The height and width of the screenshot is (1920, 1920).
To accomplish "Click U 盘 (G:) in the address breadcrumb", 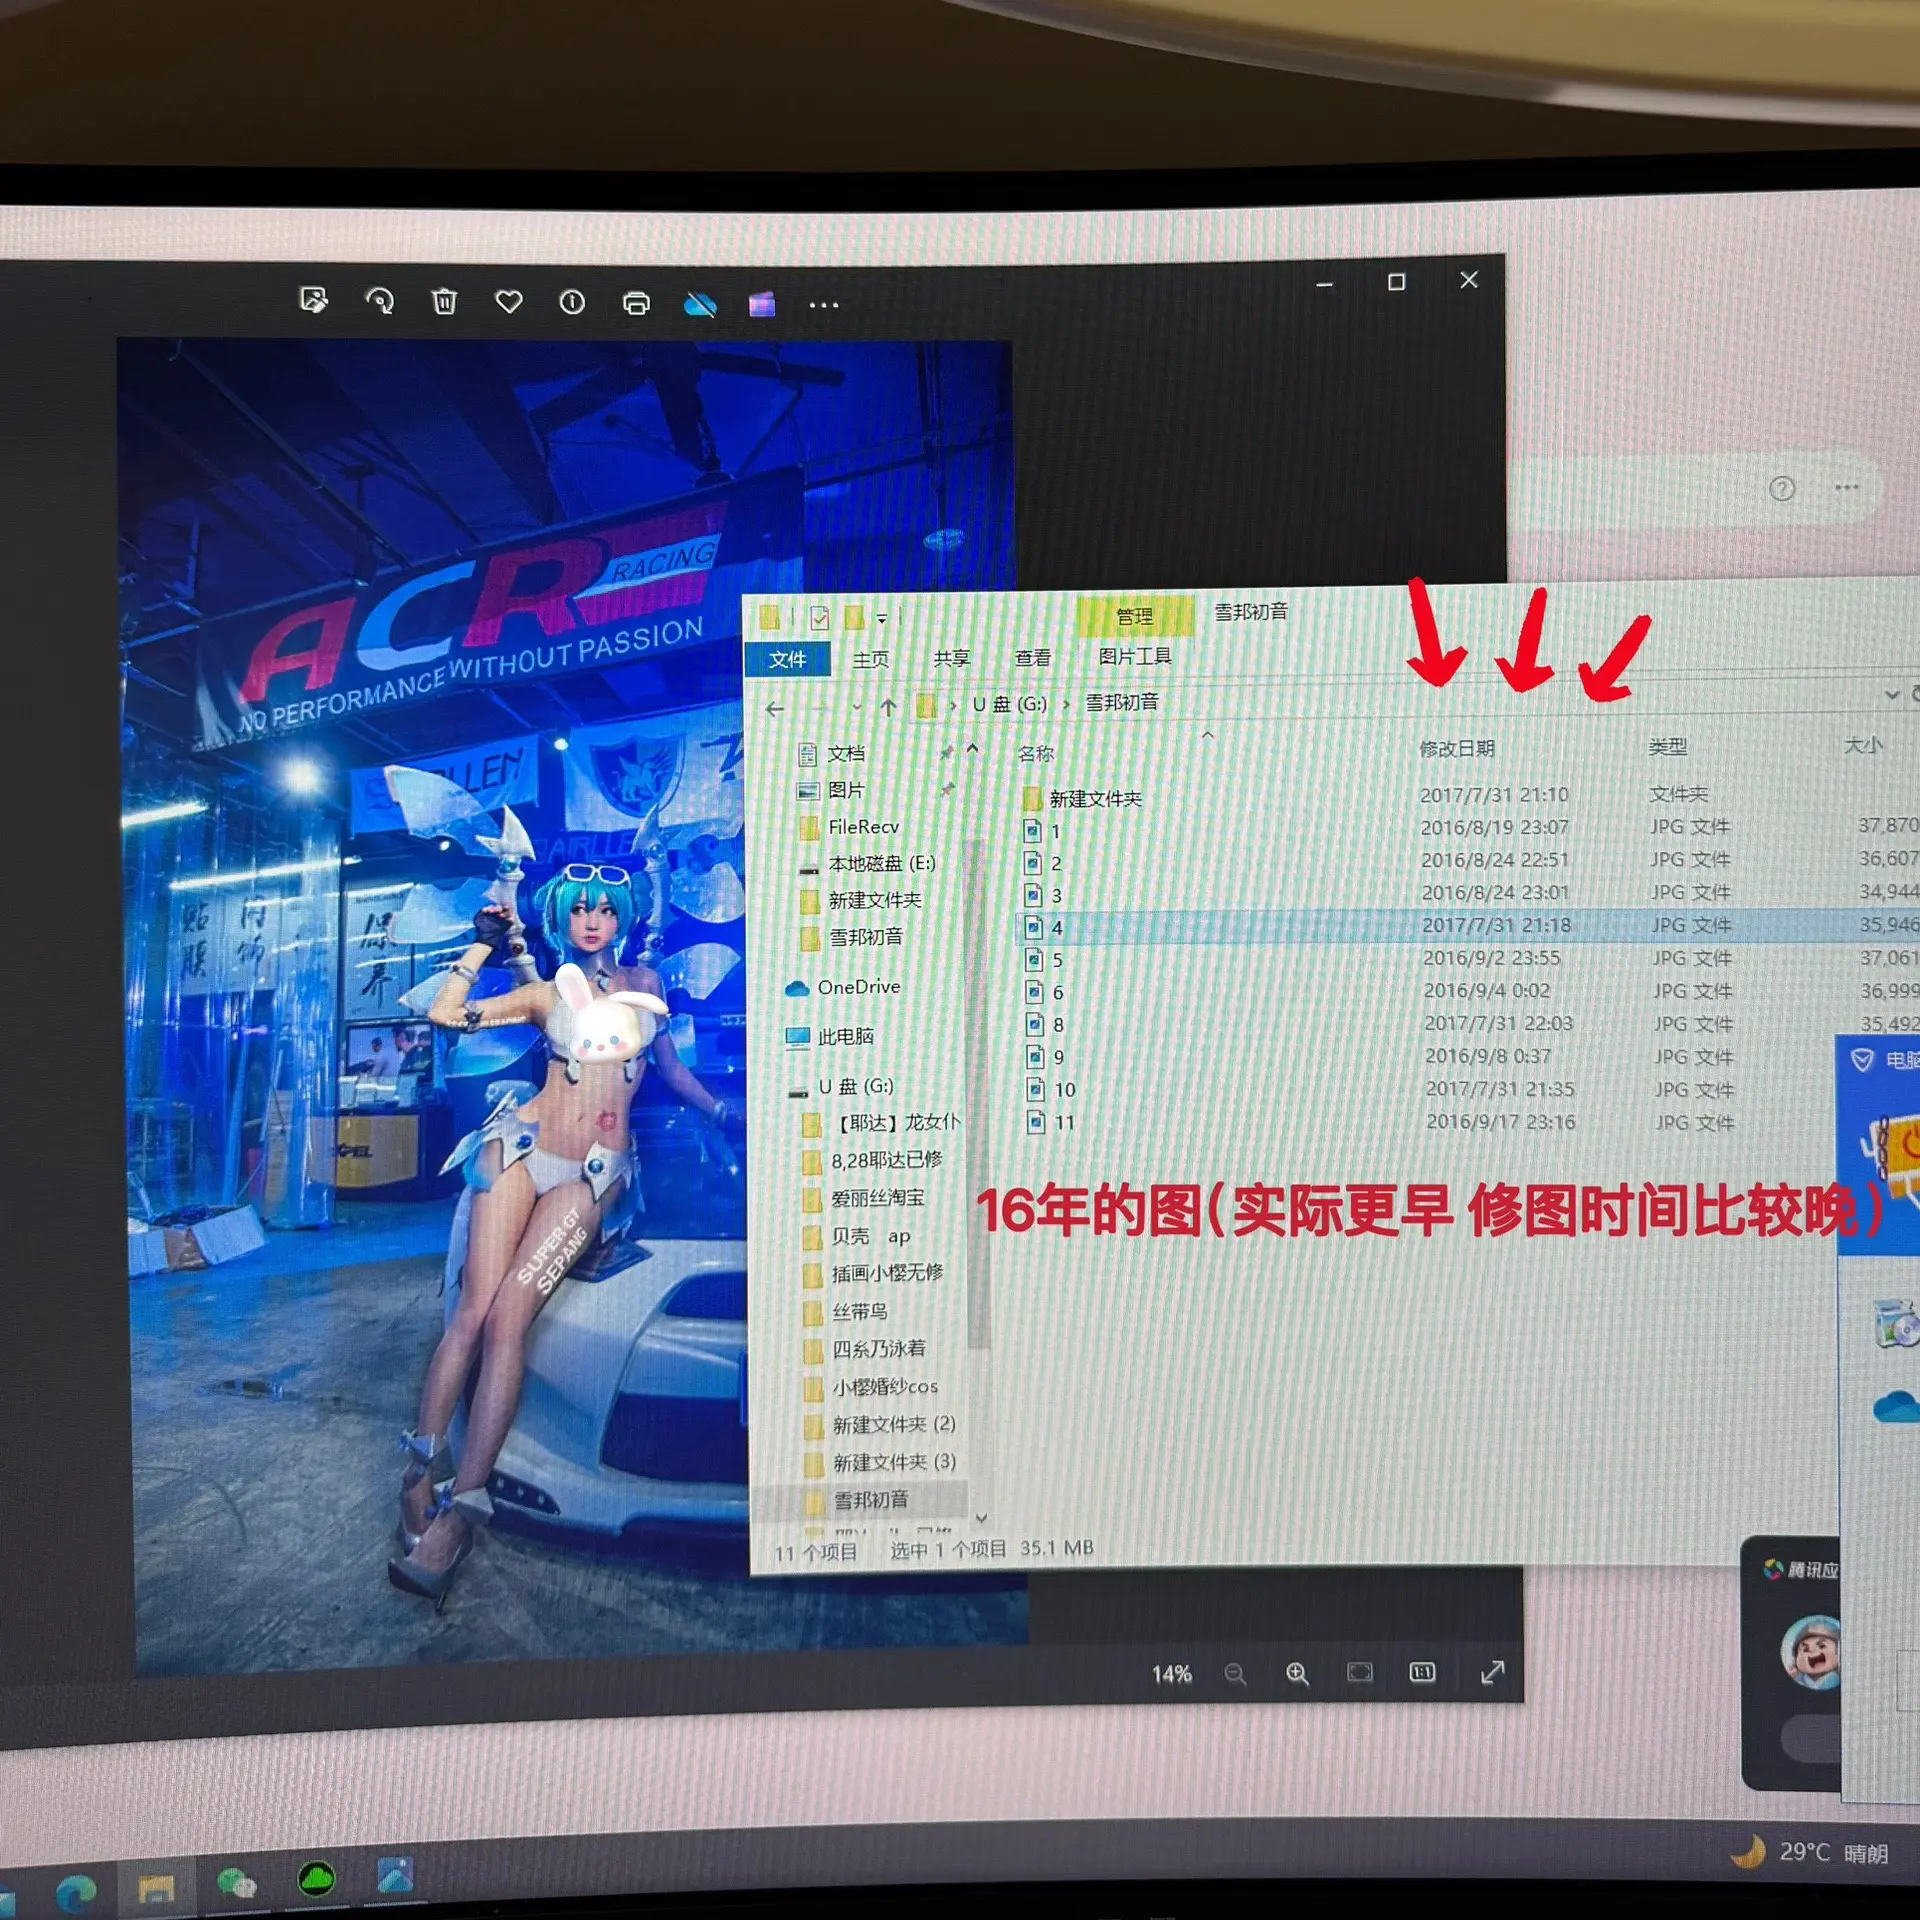I will tap(1009, 704).
